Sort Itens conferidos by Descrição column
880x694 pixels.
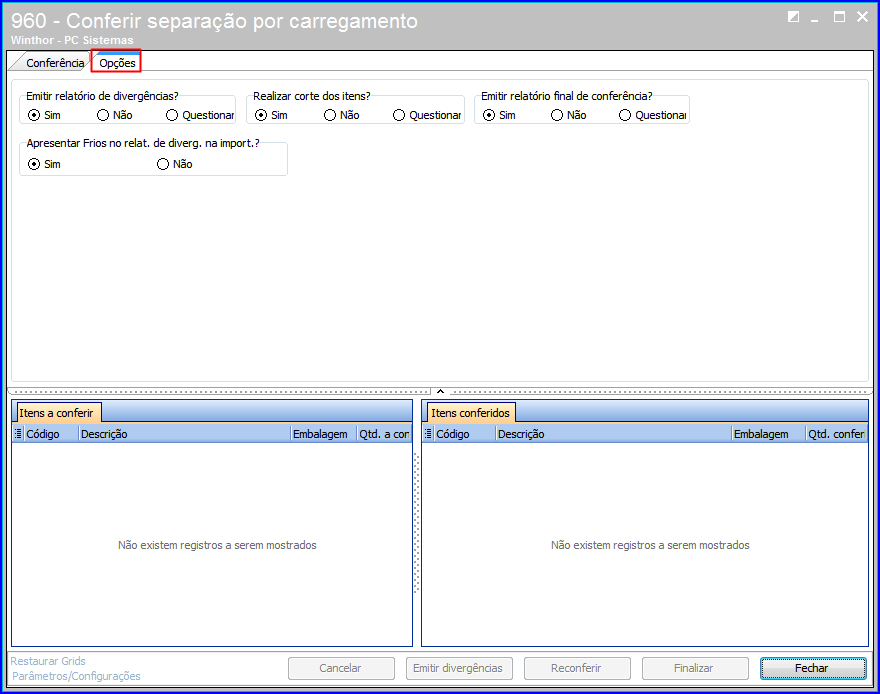click(x=613, y=434)
